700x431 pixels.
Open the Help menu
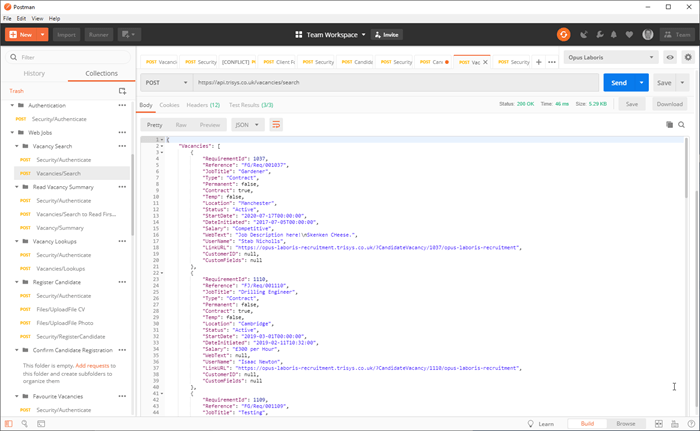(54, 18)
